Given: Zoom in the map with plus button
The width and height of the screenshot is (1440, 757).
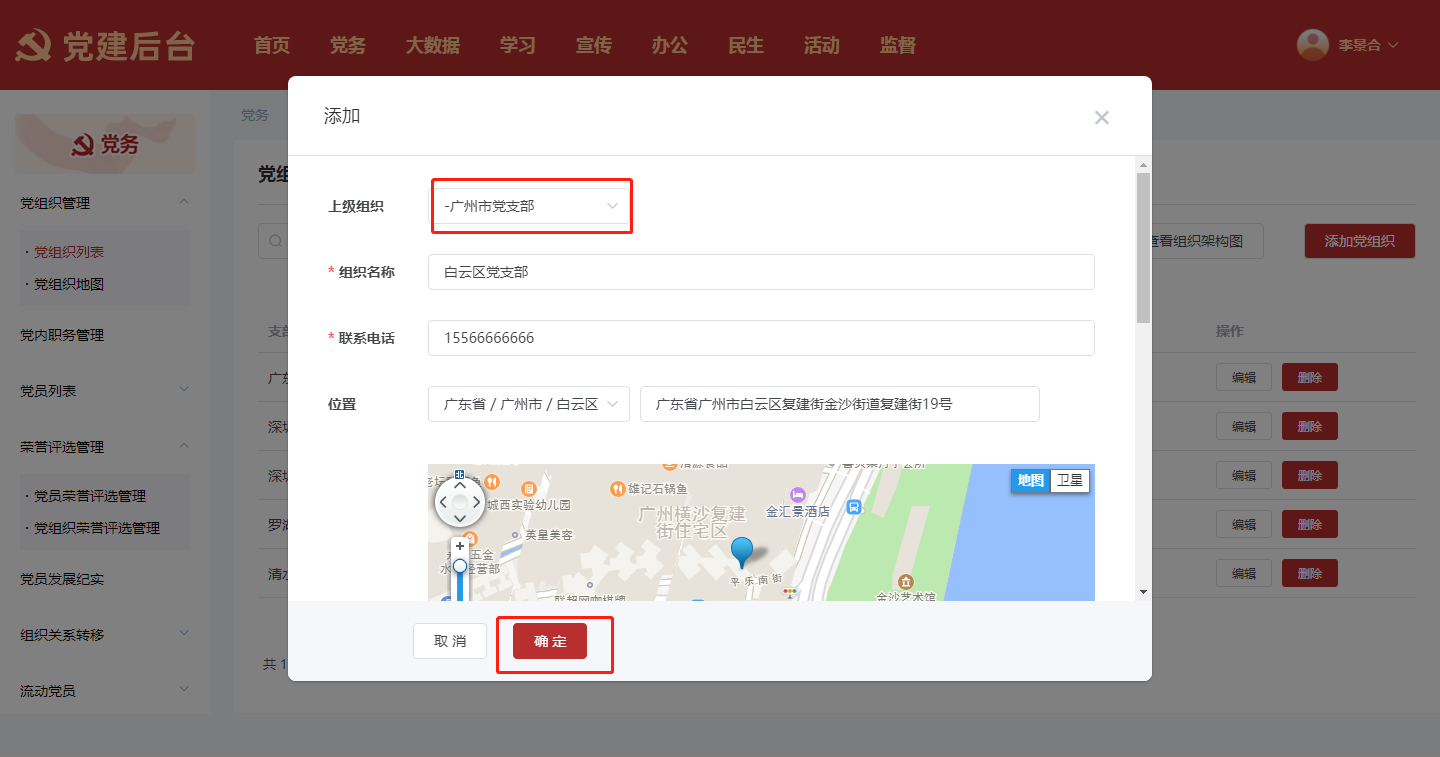Looking at the screenshot, I should pos(460,546).
